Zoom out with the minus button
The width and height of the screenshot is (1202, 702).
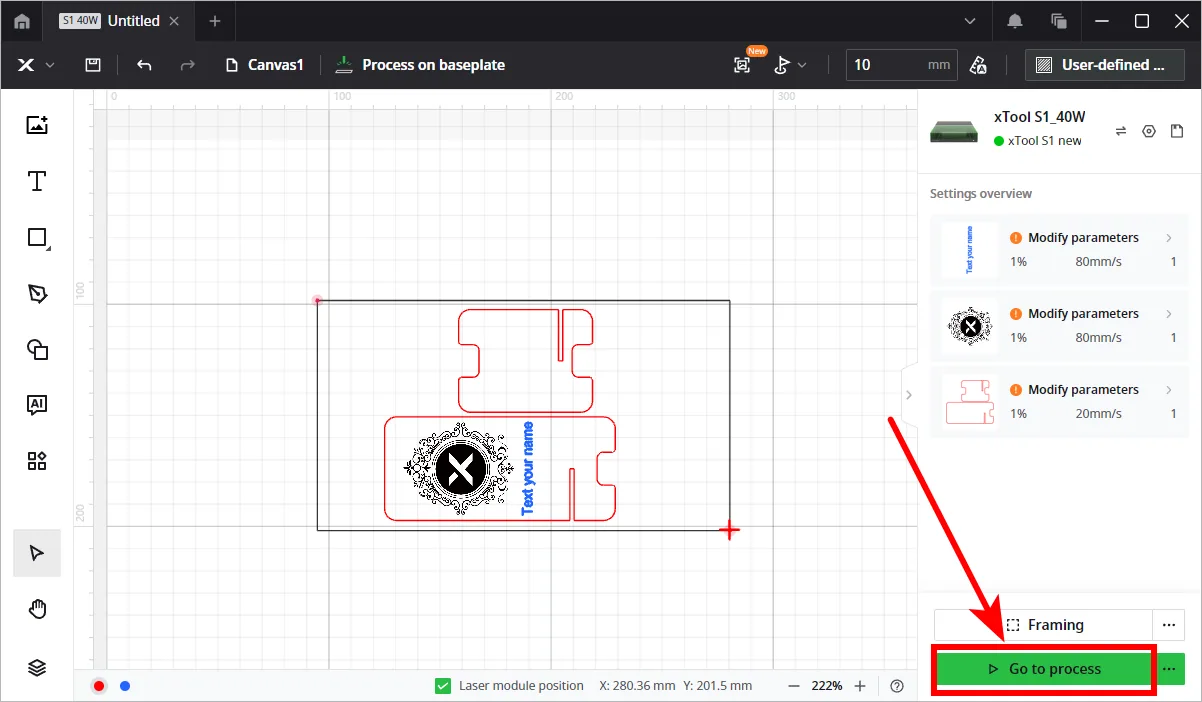(794, 686)
